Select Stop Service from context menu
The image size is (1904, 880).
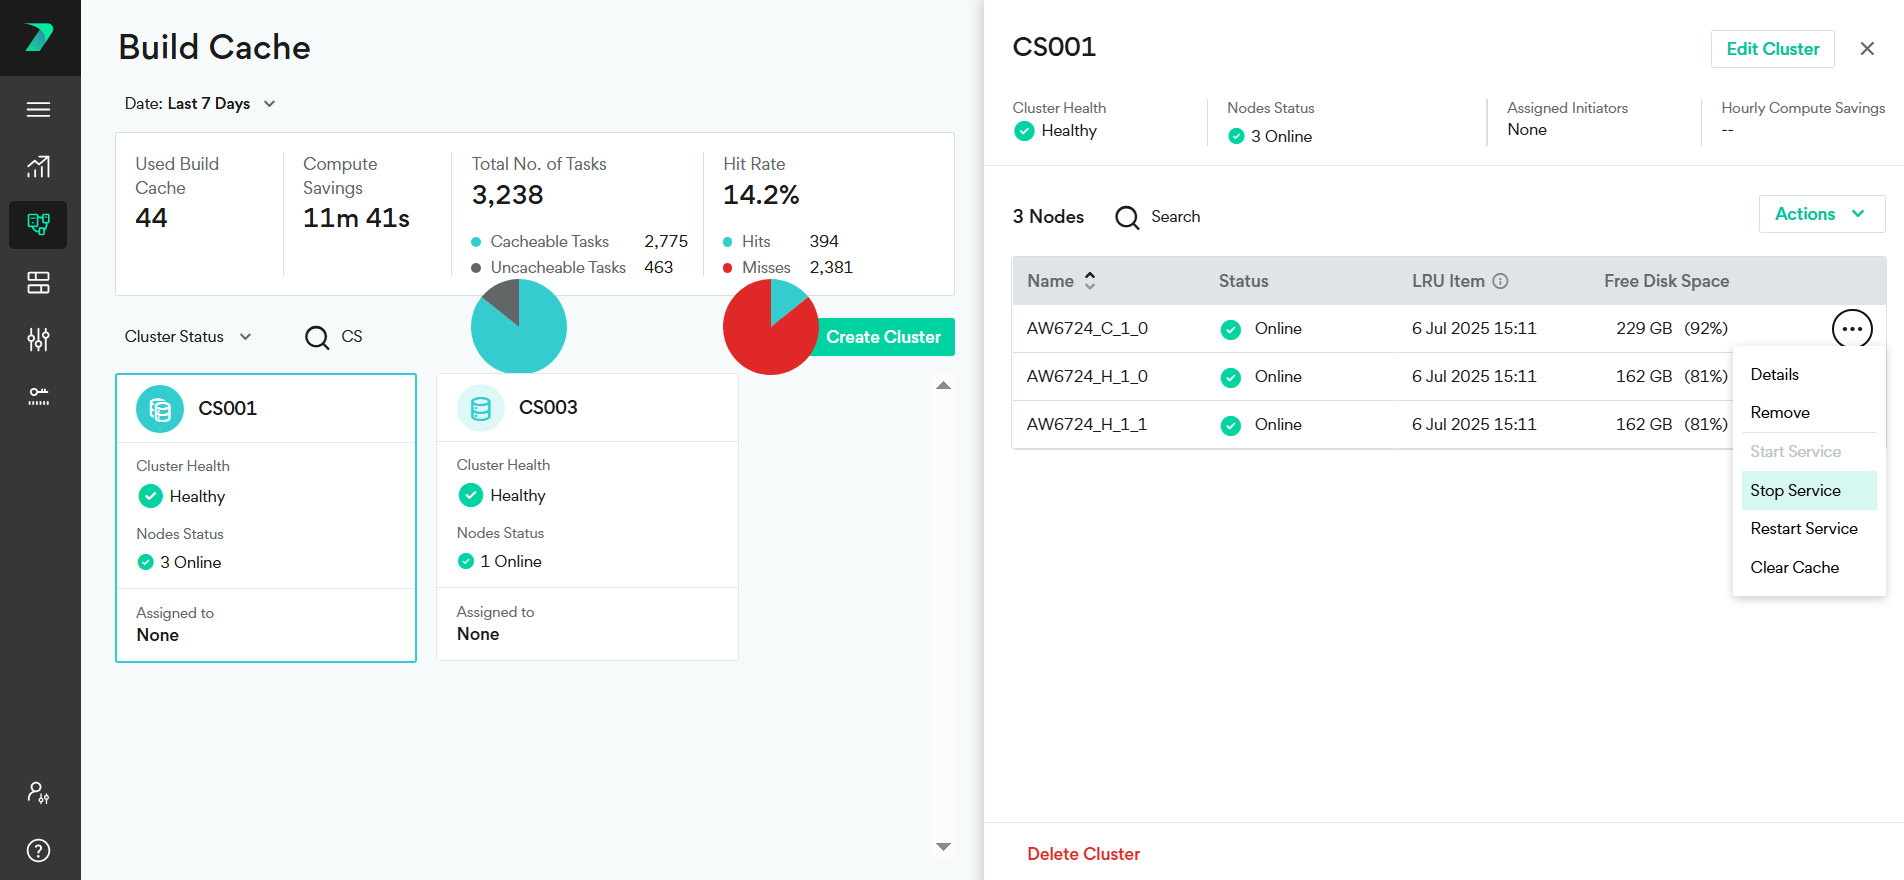1795,491
